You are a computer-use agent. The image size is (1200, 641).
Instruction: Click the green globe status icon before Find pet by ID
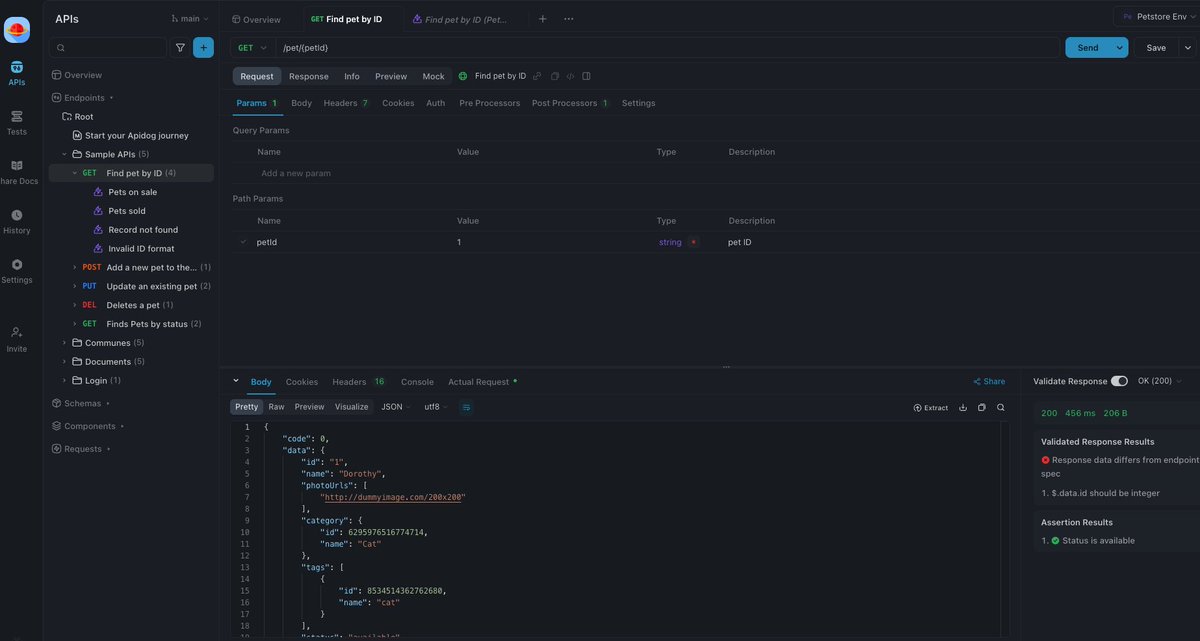(463, 76)
